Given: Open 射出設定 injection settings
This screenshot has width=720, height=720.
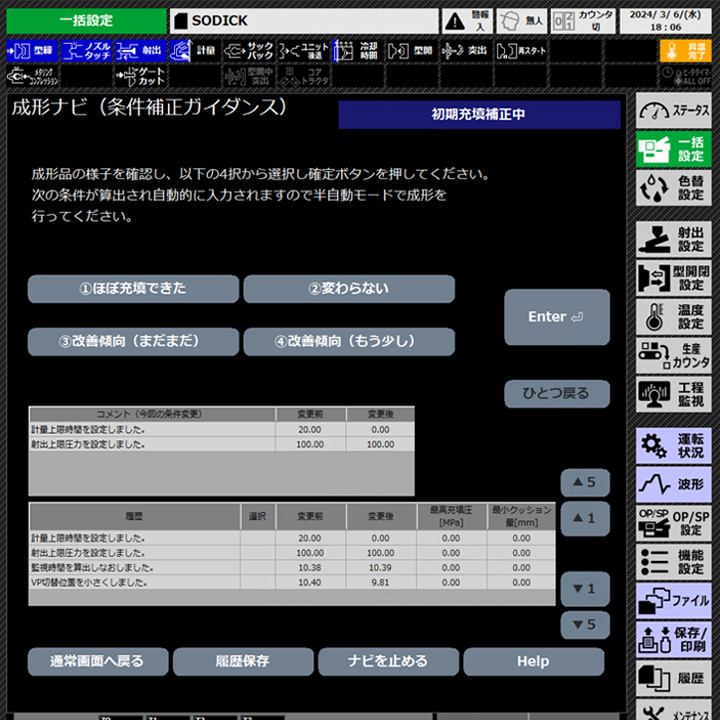Looking at the screenshot, I should [x=673, y=239].
